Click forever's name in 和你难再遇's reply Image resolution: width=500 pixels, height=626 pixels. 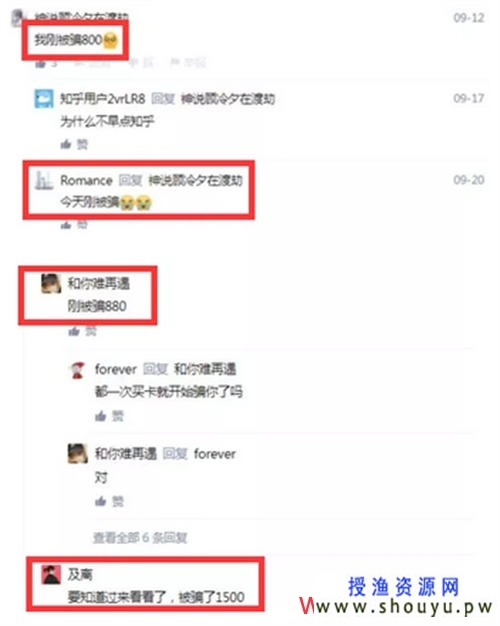(x=214, y=454)
